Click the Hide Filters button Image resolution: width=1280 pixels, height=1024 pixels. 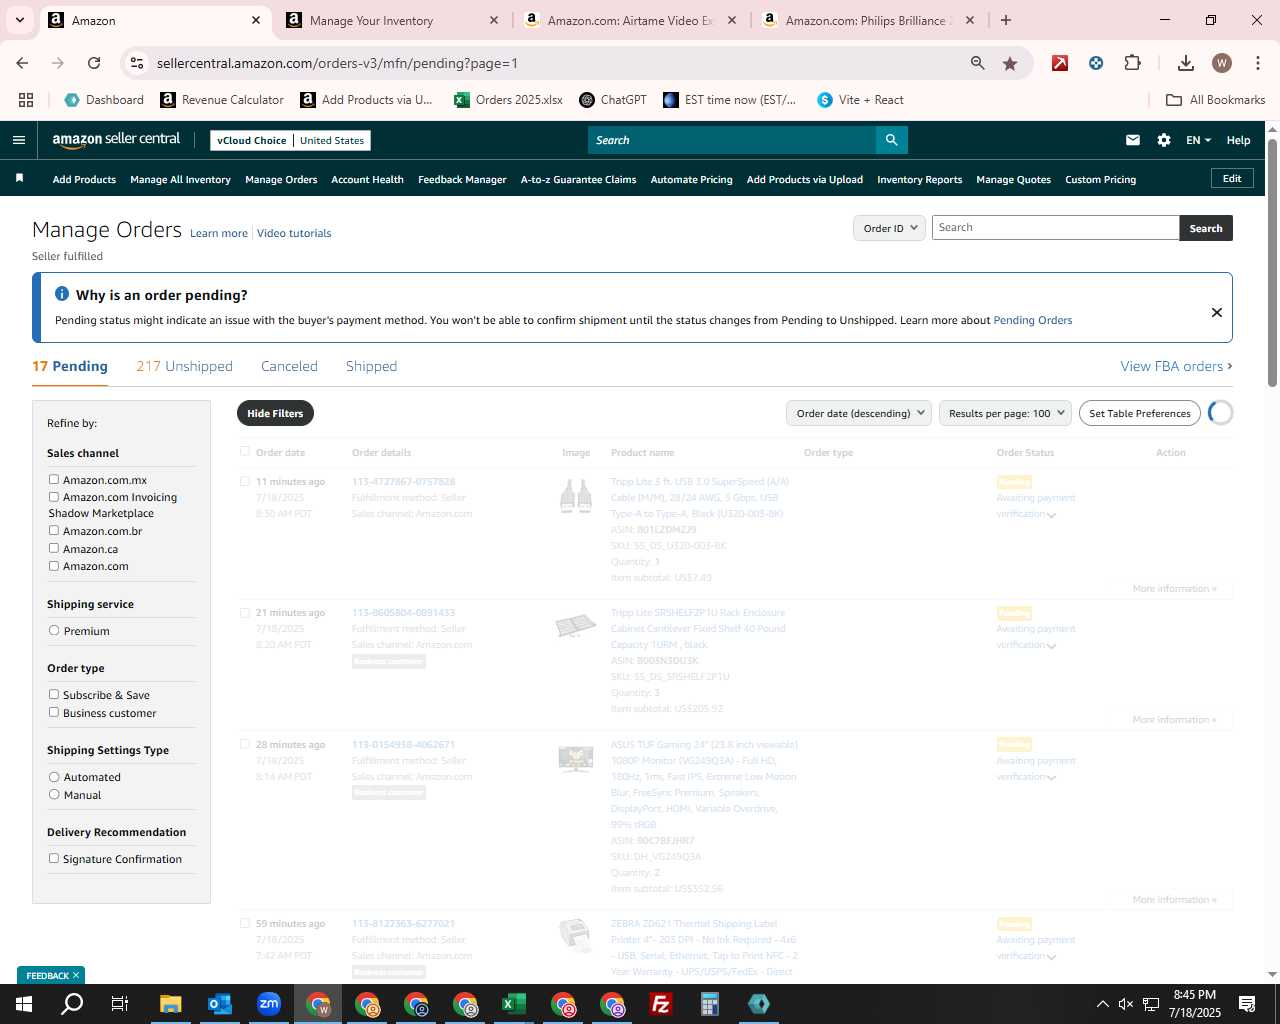tap(275, 413)
